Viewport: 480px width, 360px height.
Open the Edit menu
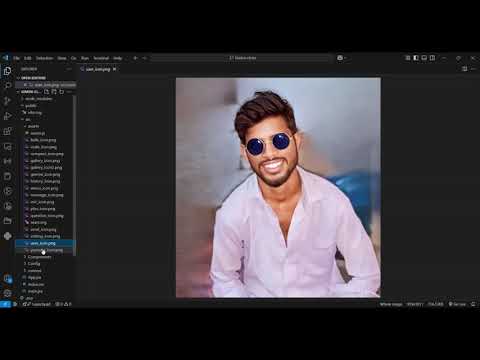(28, 58)
